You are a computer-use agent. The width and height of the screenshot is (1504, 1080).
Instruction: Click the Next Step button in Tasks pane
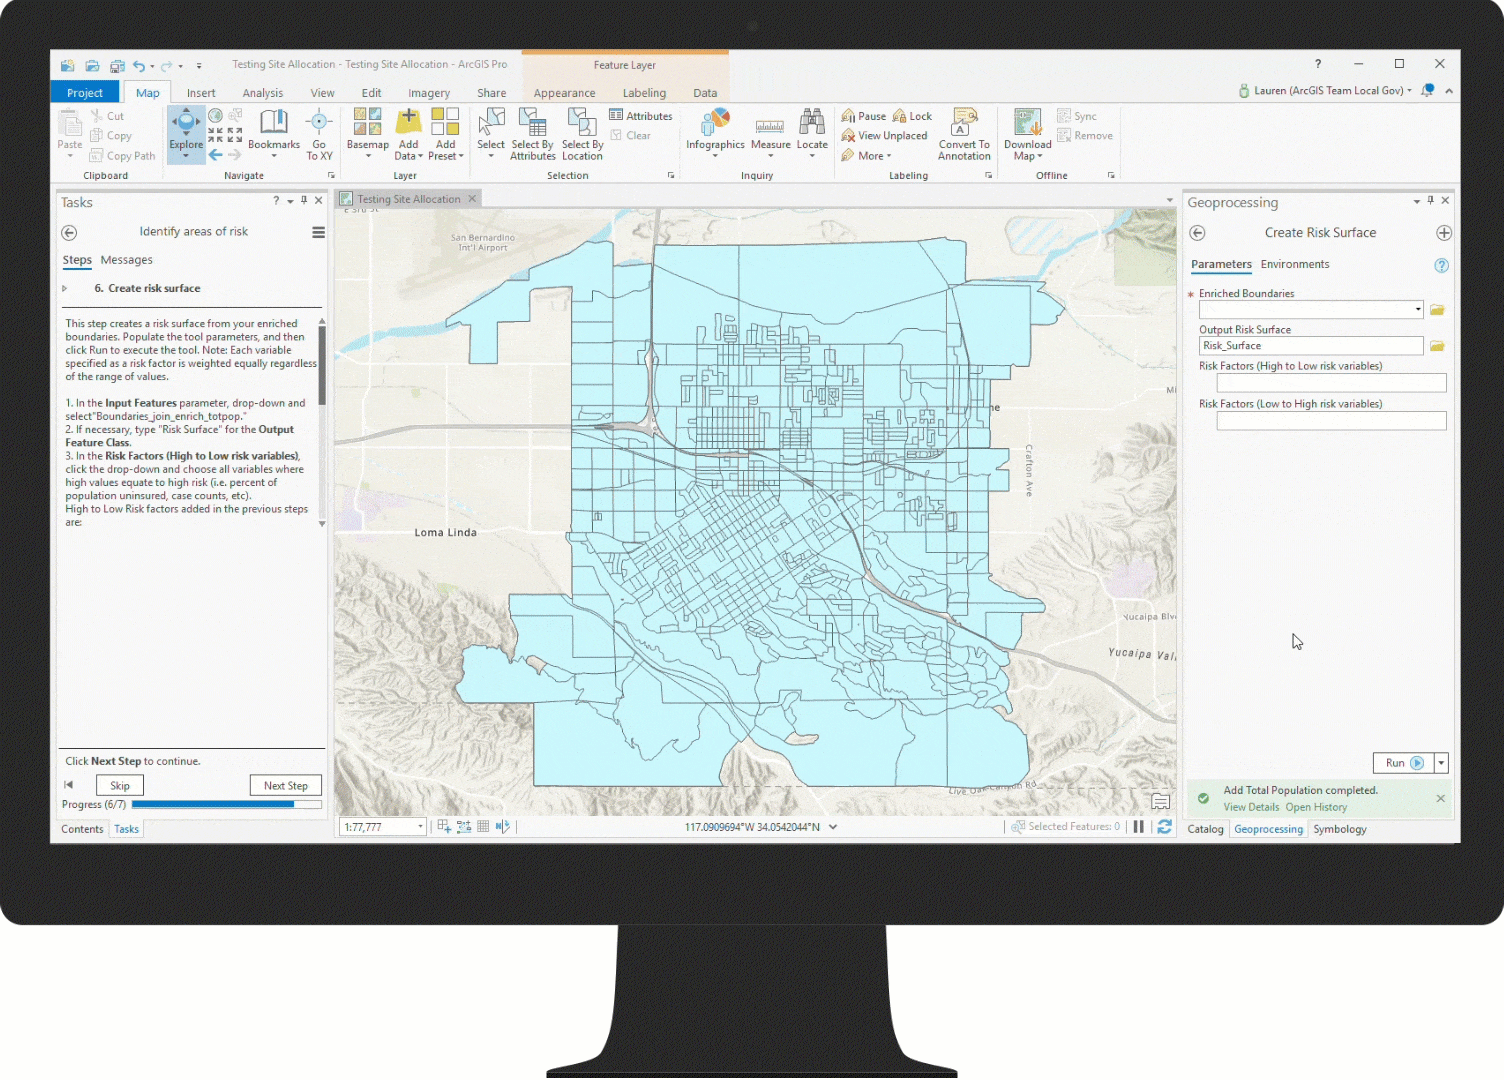pos(286,785)
